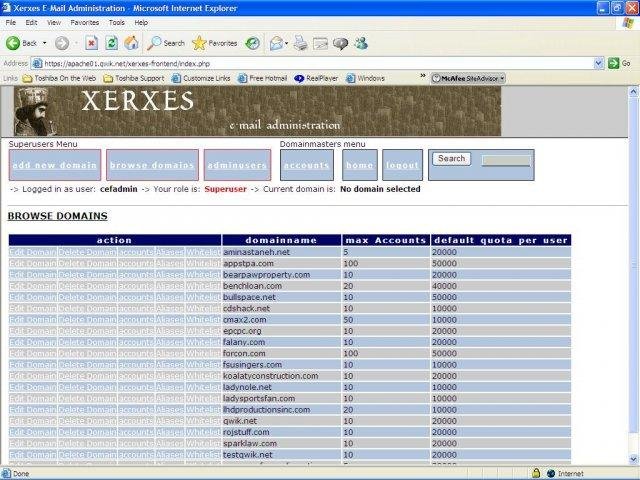
Task: Open the Favorites menu
Action: point(84,22)
